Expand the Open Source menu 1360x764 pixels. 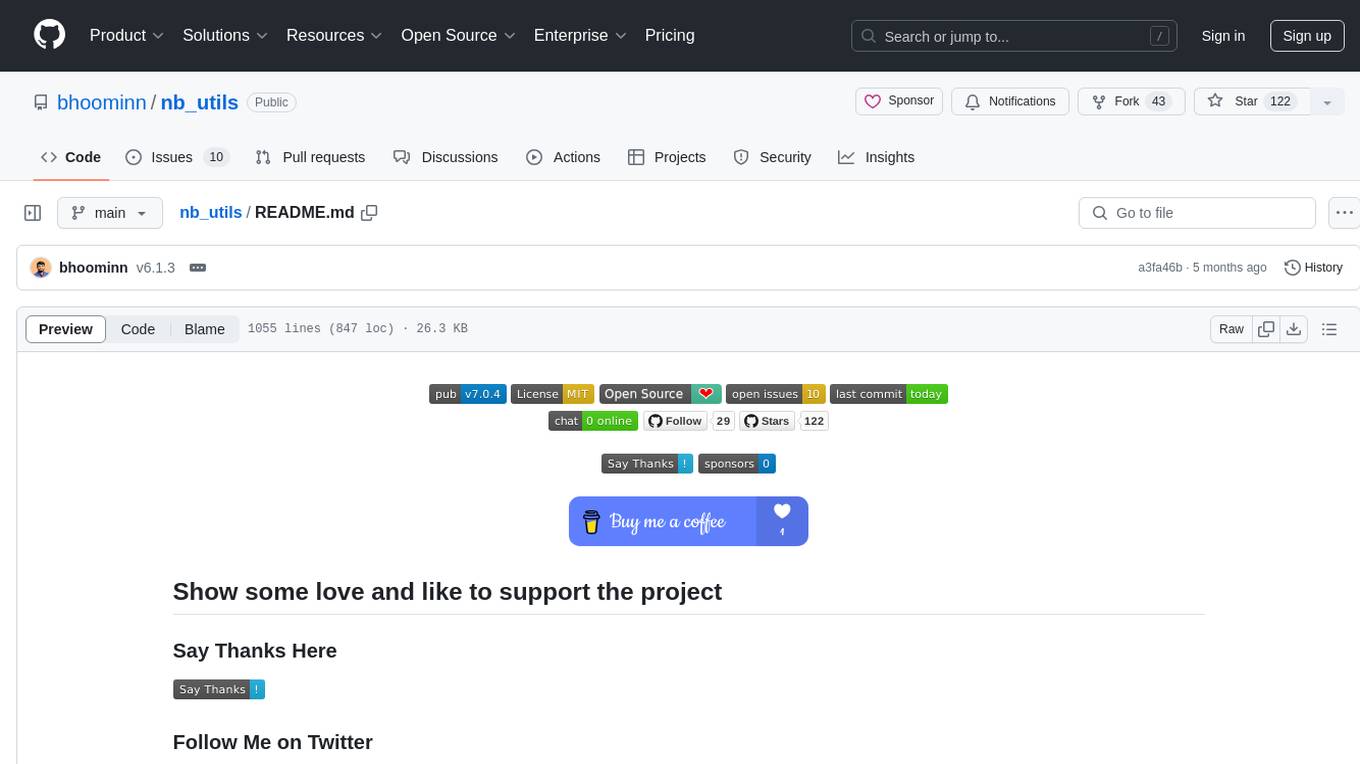(x=458, y=35)
